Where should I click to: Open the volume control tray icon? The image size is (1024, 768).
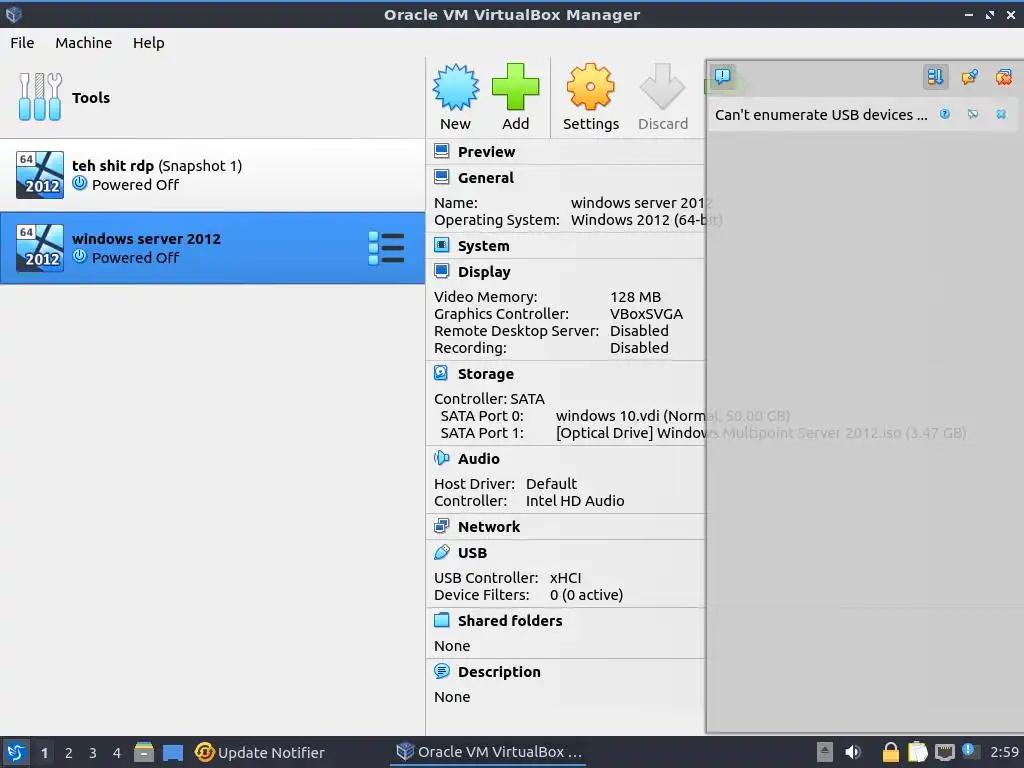point(853,752)
